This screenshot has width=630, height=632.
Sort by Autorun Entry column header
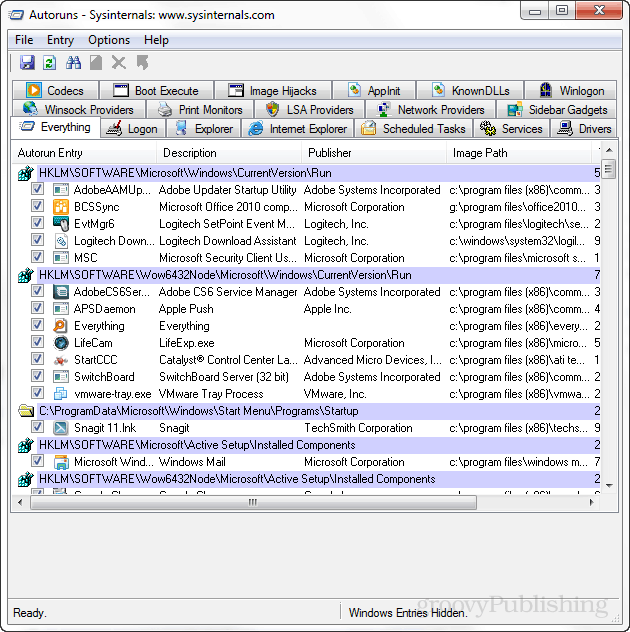pyautogui.click(x=83, y=153)
